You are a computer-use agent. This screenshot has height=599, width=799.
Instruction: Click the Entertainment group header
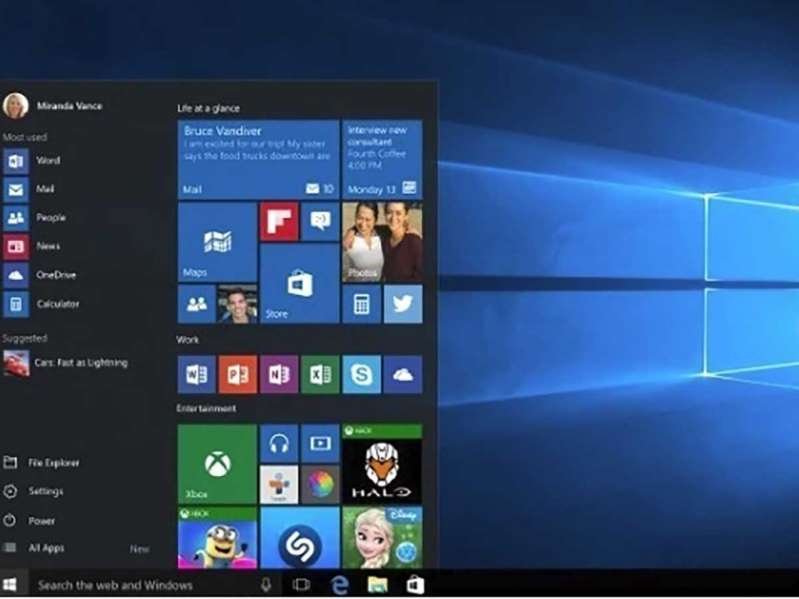[206, 409]
